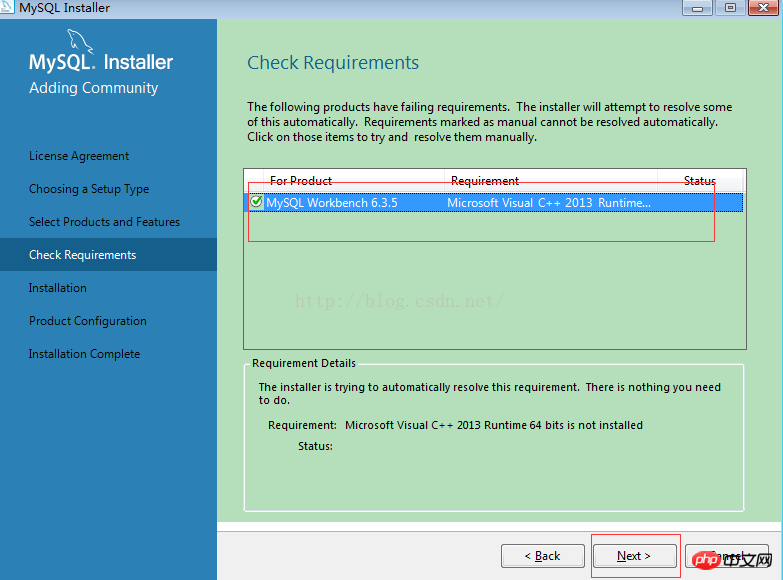Select the Check Requirements sidebar step
This screenshot has height=580, width=783.
(x=108, y=255)
